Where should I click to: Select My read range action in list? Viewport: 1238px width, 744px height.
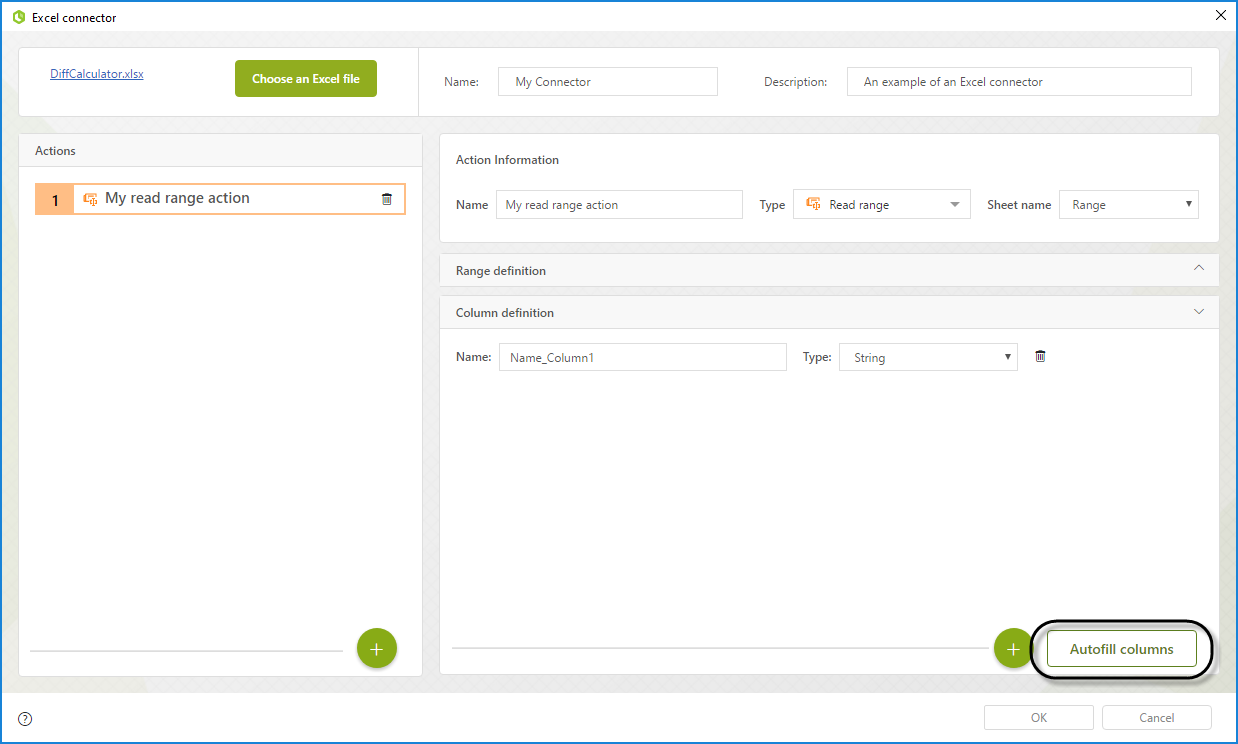click(220, 199)
